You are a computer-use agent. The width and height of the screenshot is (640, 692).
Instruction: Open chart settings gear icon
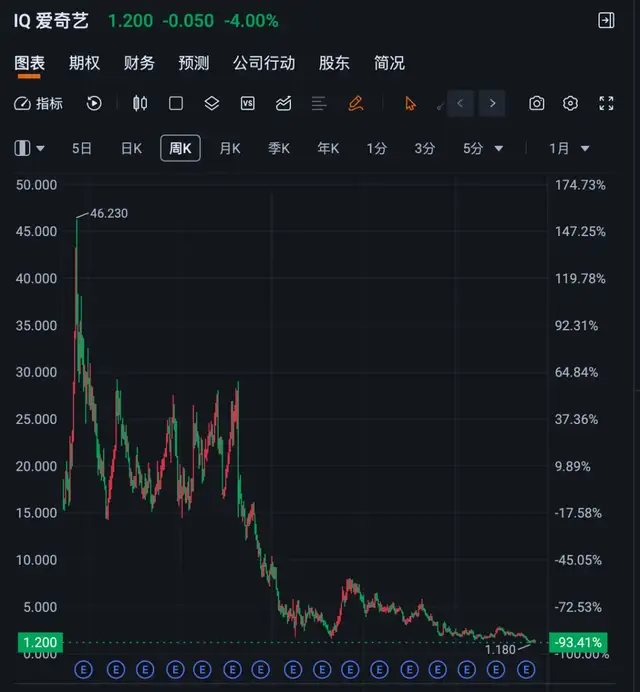(x=571, y=103)
